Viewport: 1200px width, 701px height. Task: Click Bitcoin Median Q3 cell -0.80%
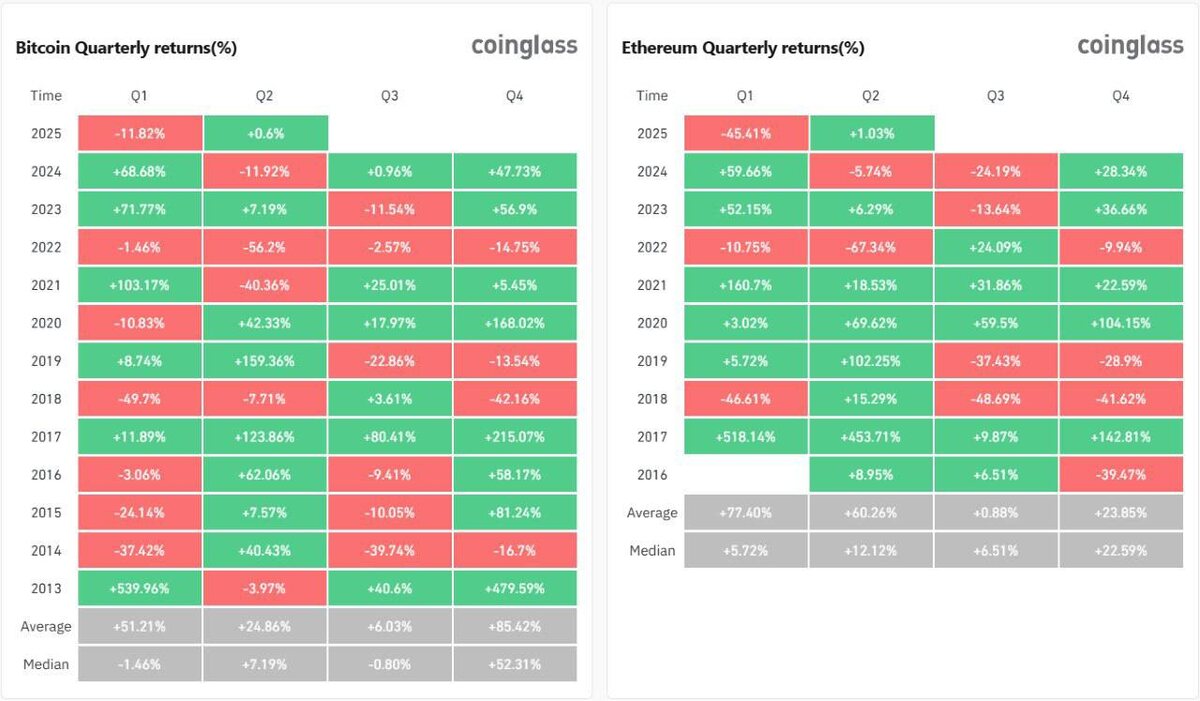pos(390,664)
